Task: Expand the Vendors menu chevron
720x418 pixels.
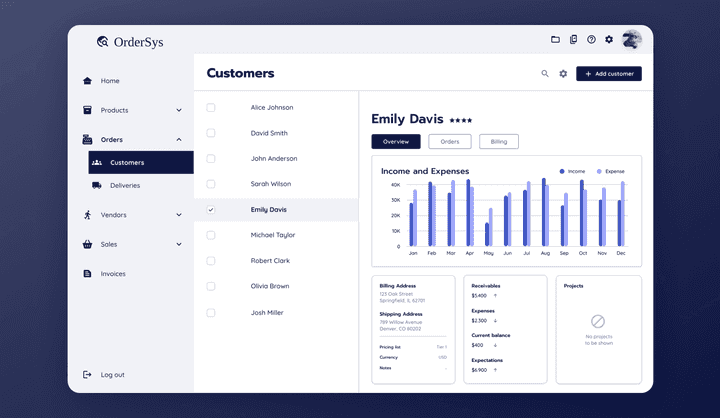Action: coord(179,215)
